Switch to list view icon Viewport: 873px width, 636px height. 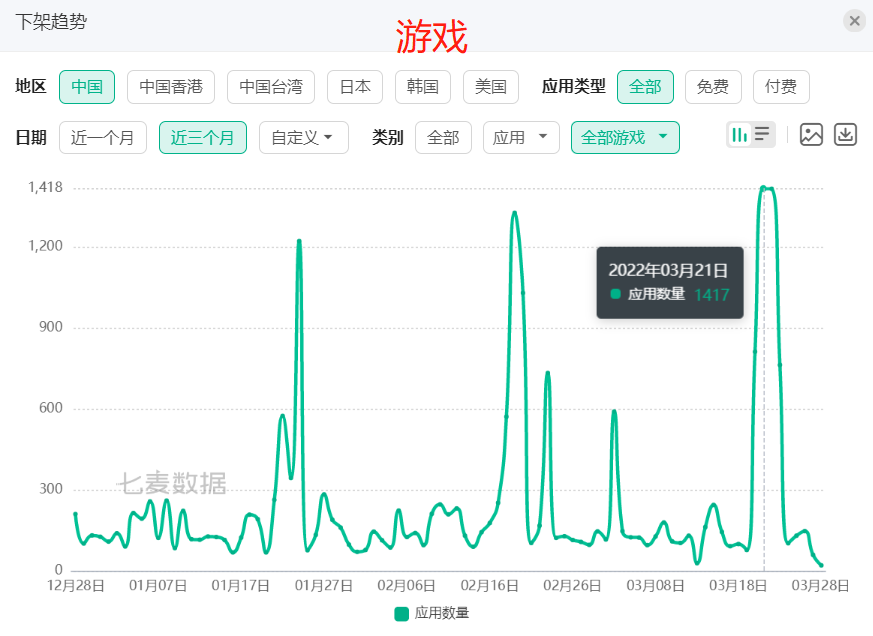pyautogui.click(x=763, y=134)
